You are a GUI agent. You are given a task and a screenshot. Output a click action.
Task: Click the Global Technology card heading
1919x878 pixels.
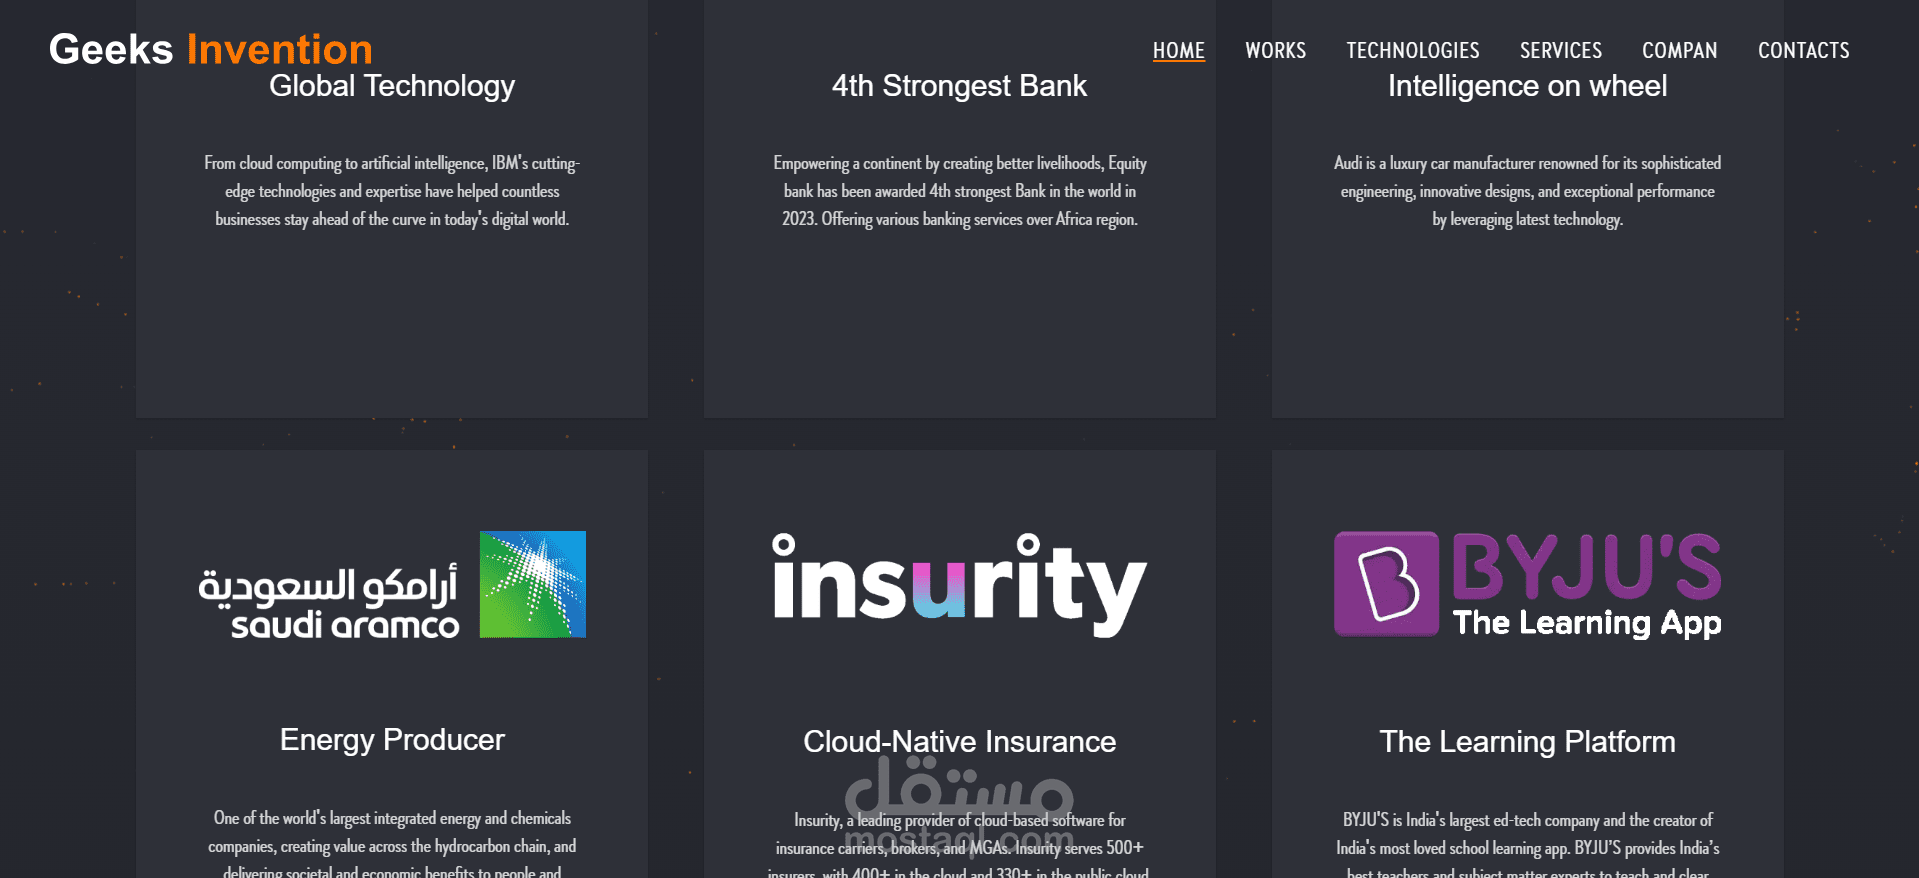pos(392,87)
